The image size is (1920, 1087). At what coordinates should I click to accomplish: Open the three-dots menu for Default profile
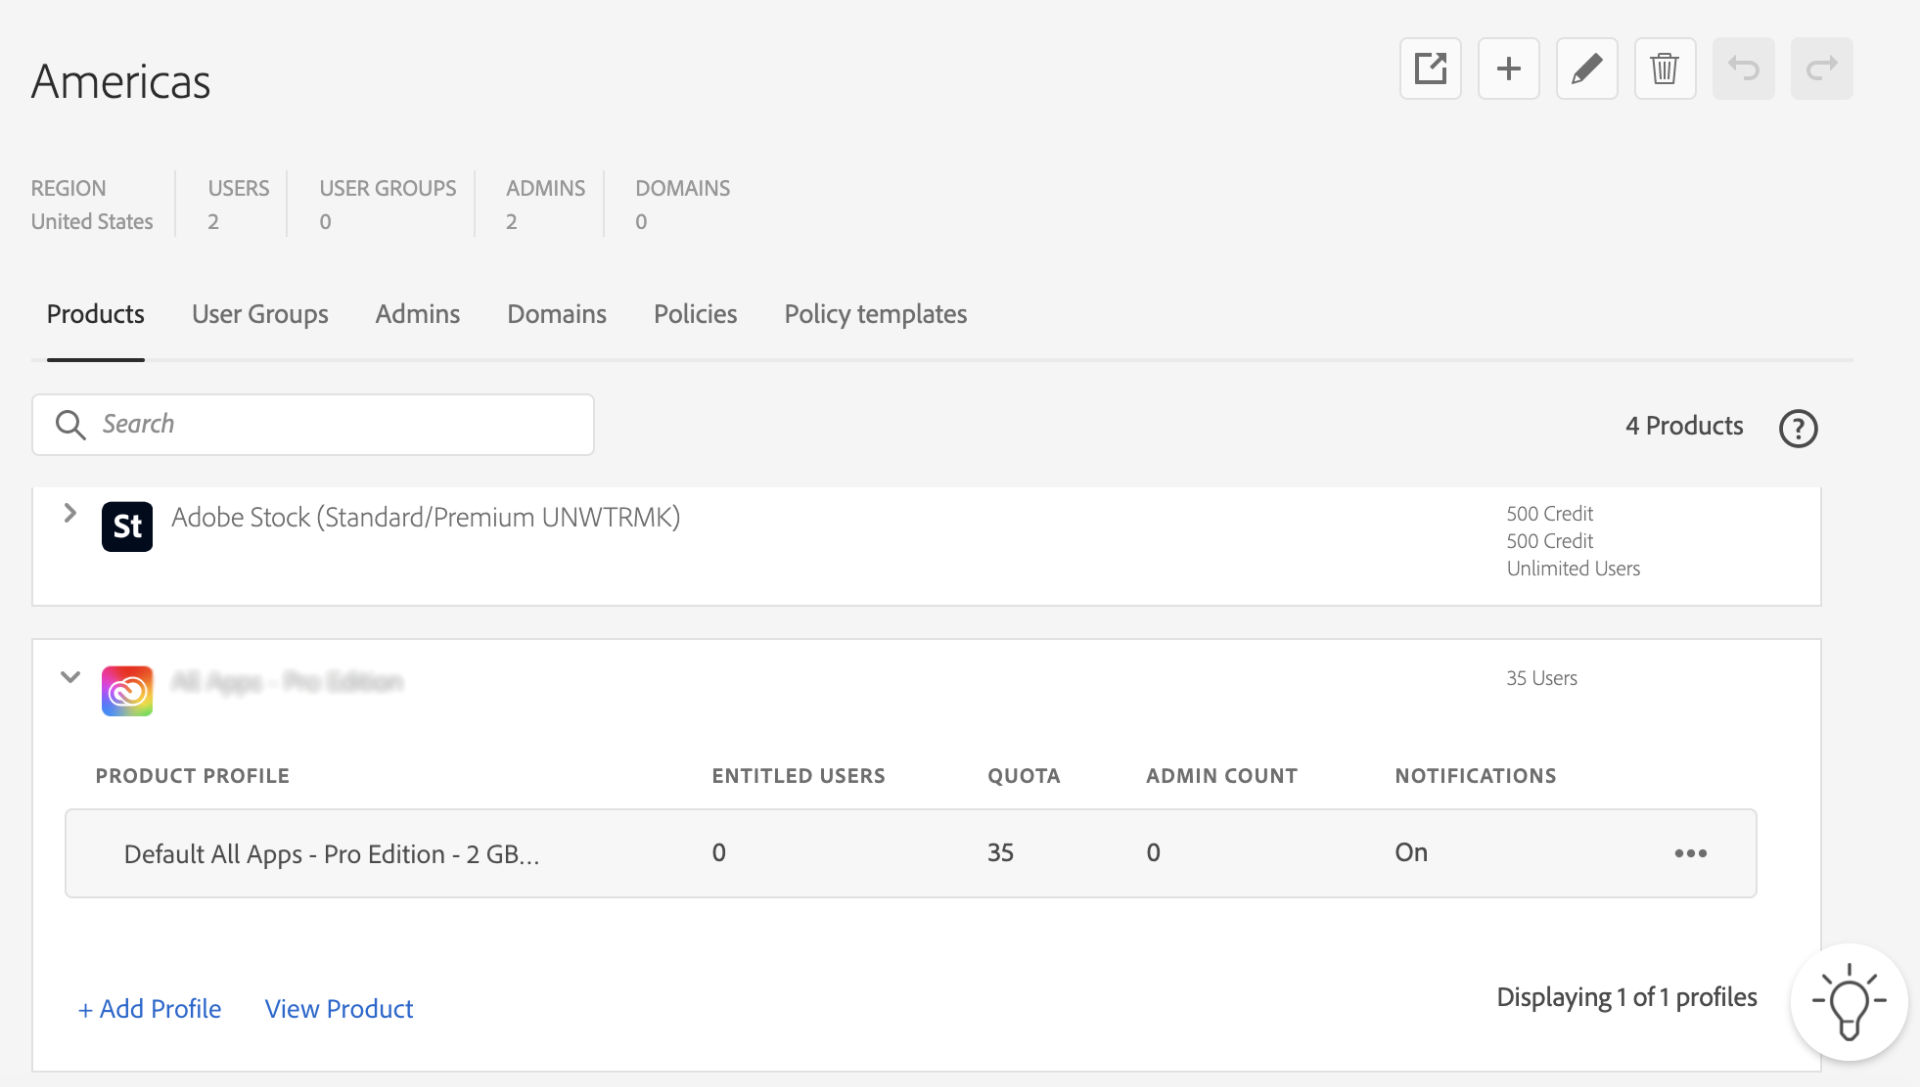click(x=1690, y=853)
